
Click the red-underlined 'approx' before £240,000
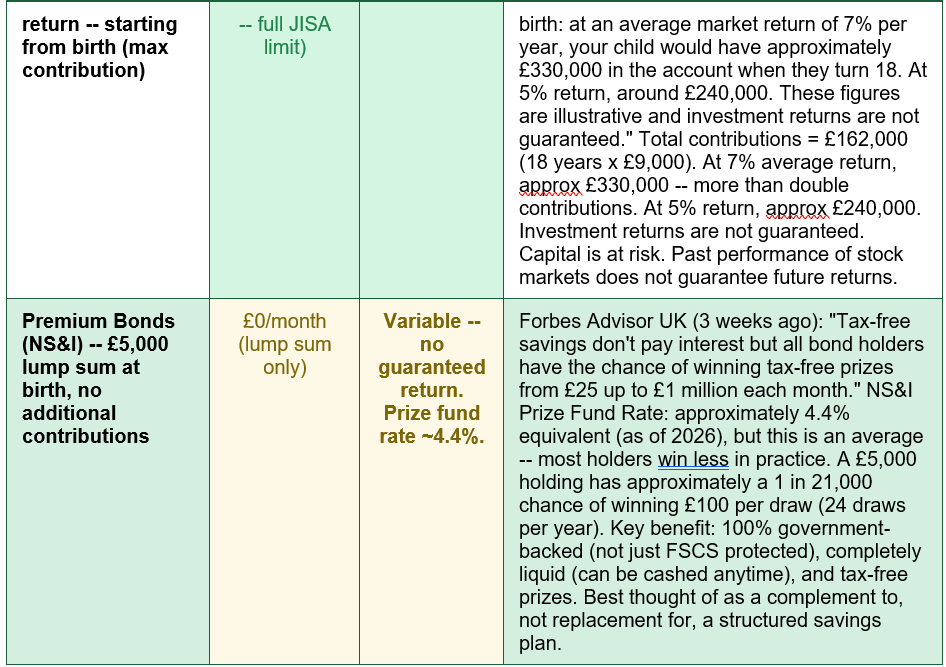(797, 208)
